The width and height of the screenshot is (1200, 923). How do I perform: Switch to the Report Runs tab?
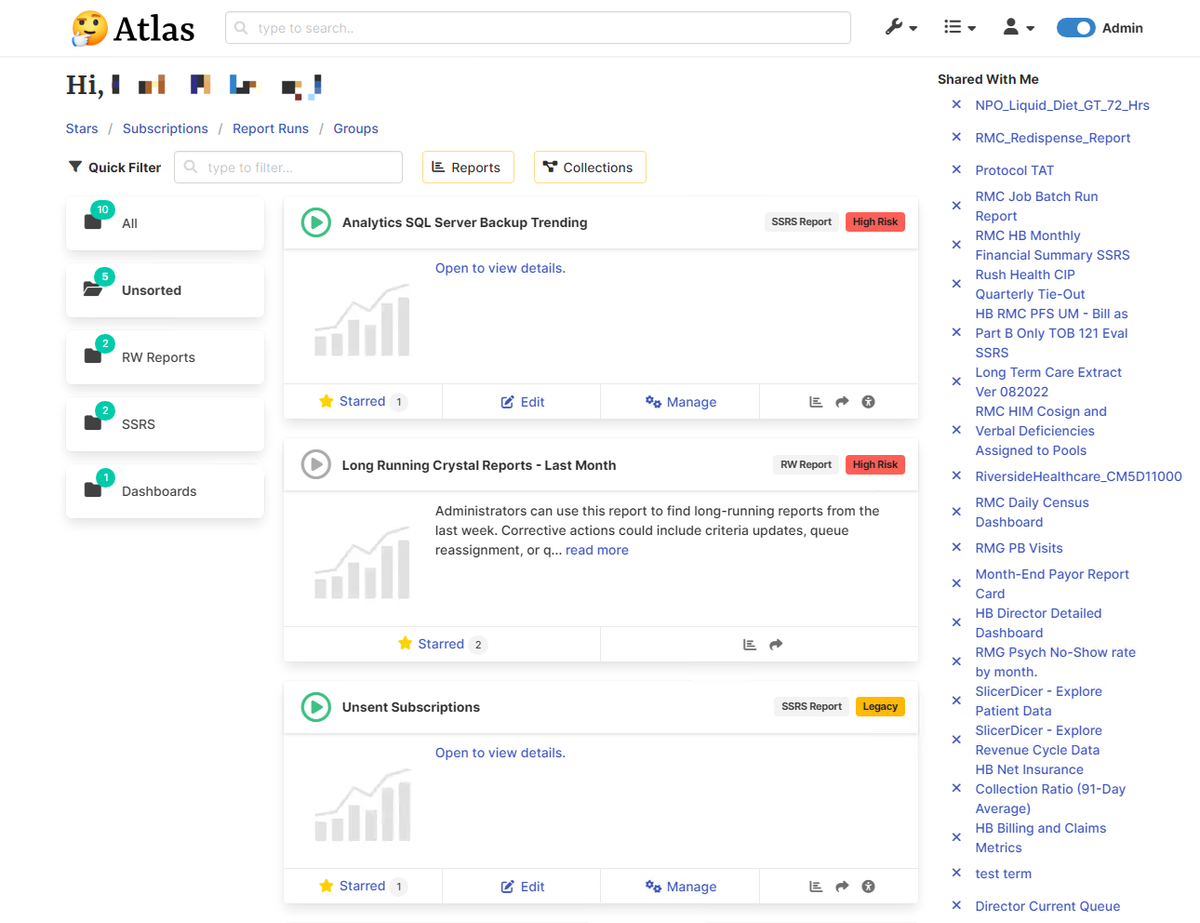(x=270, y=129)
